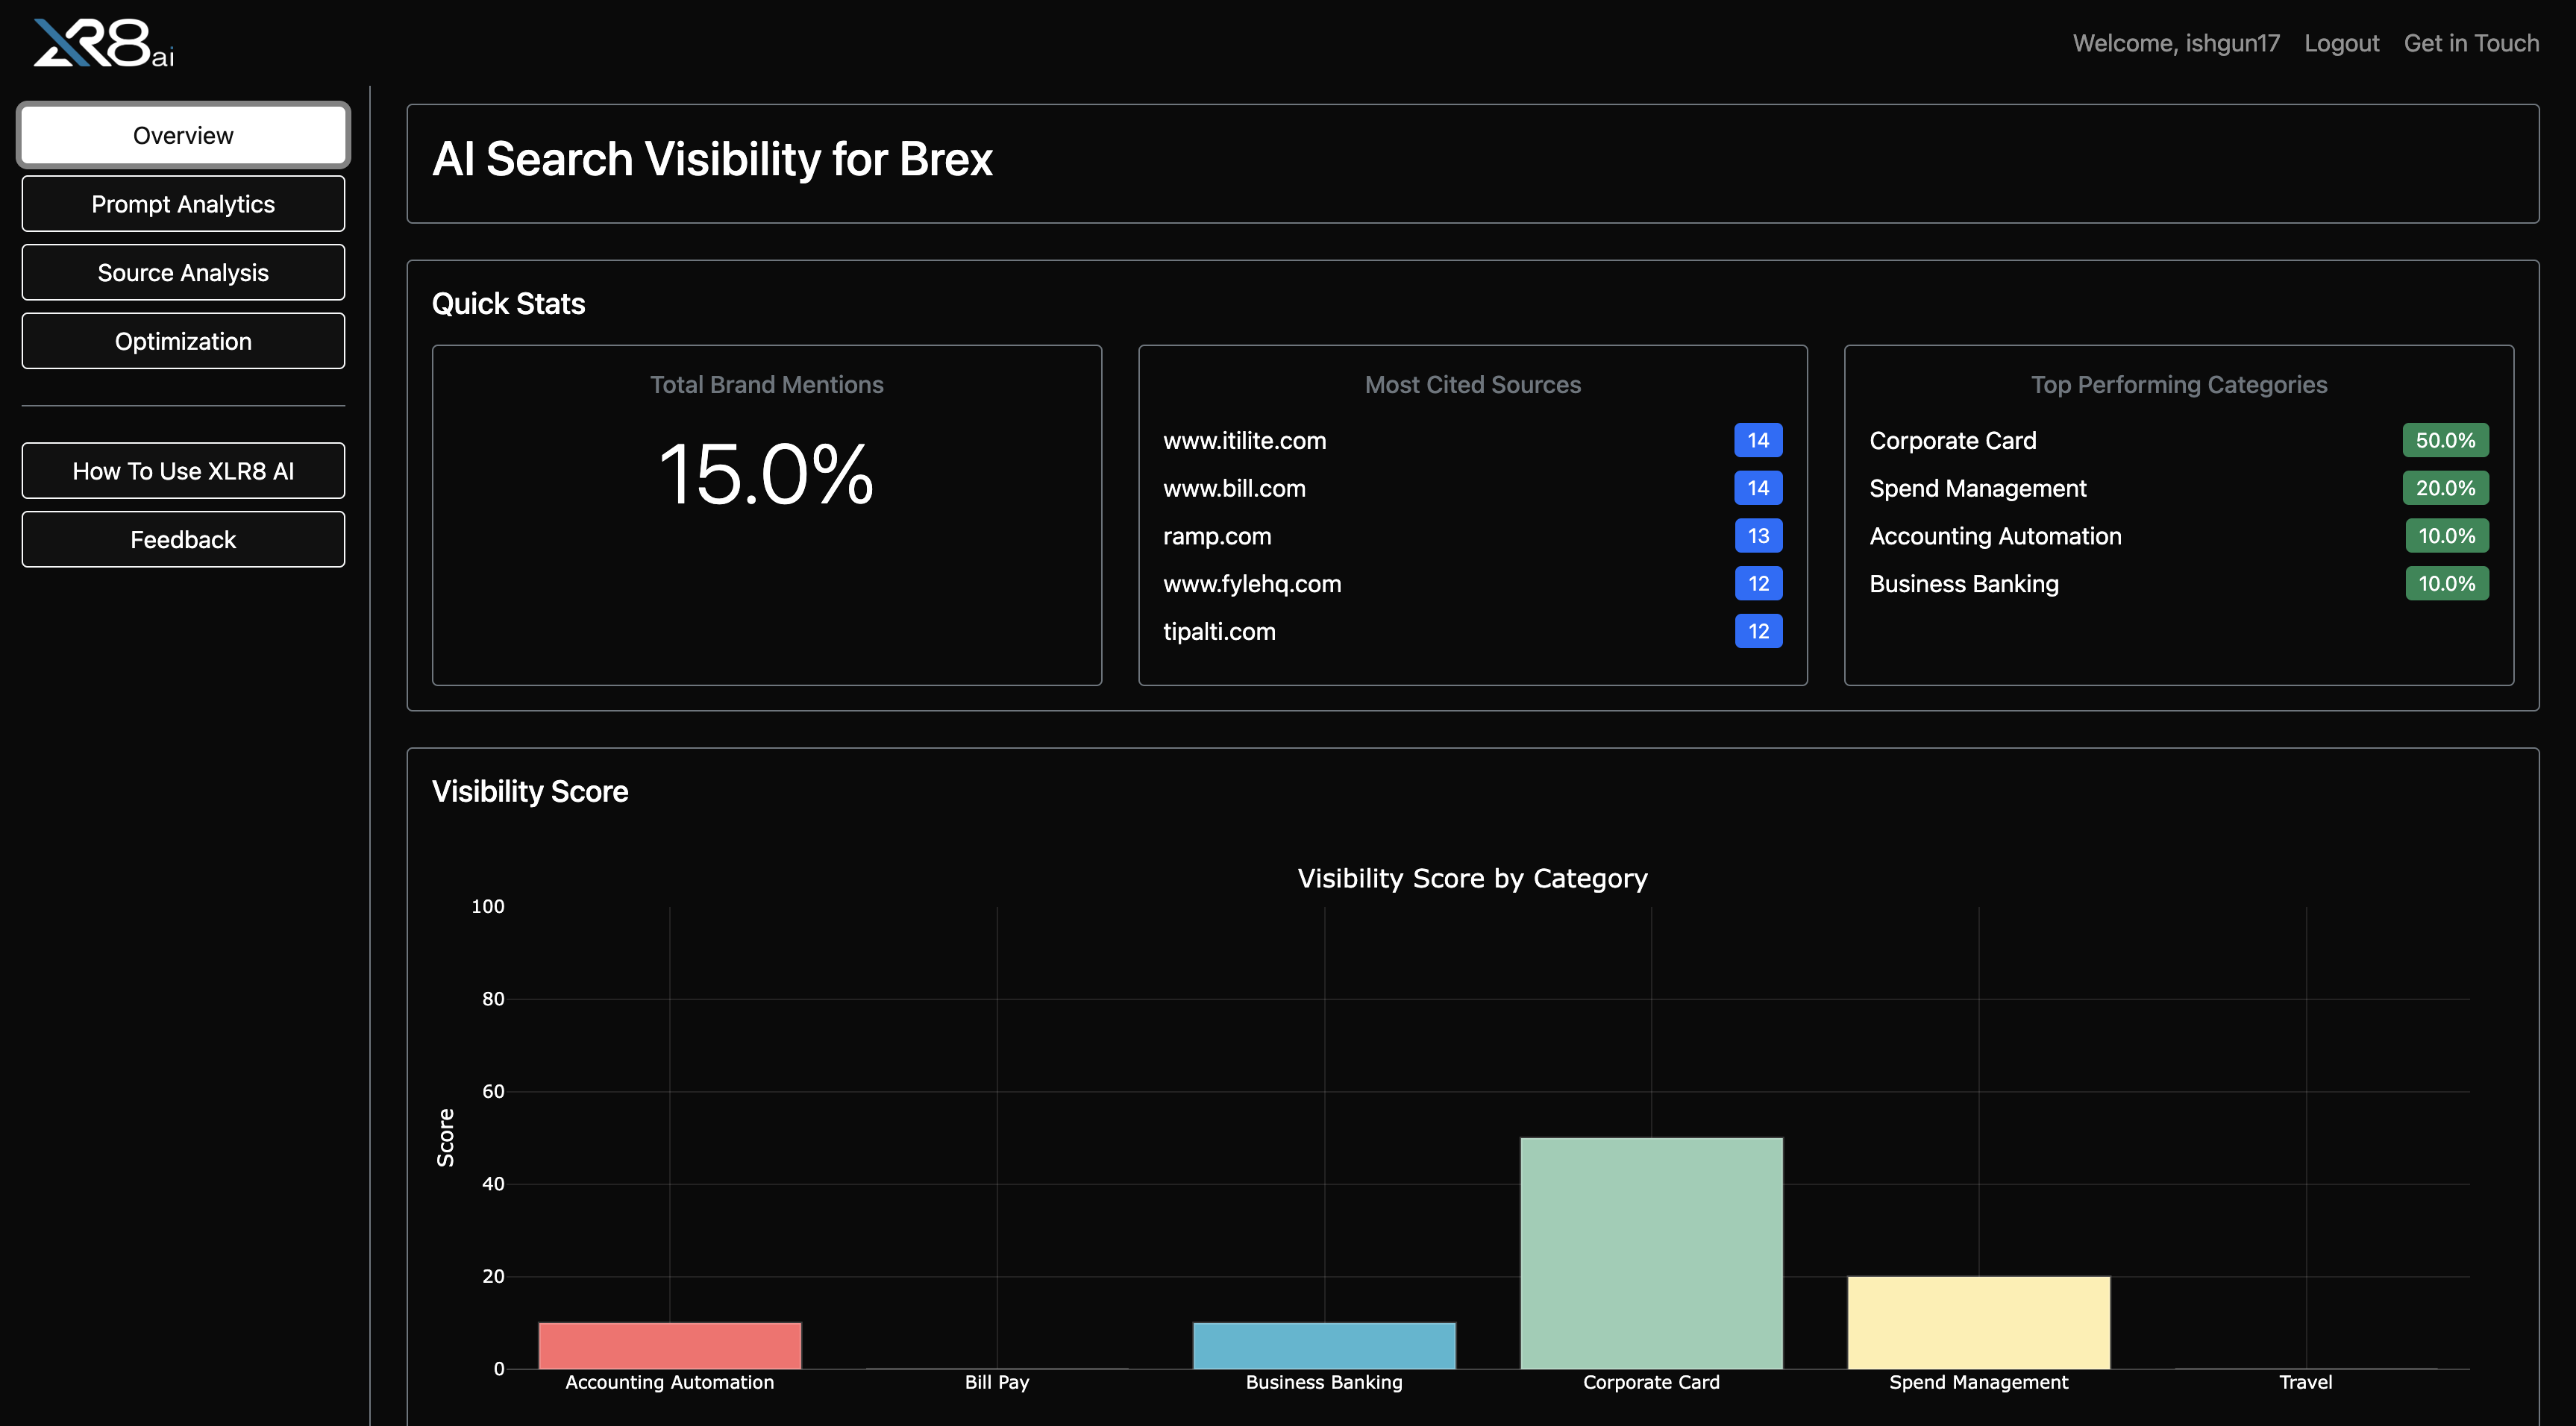2576x1426 pixels.
Task: Click the yellow Spend Management bar
Action: point(1978,1323)
